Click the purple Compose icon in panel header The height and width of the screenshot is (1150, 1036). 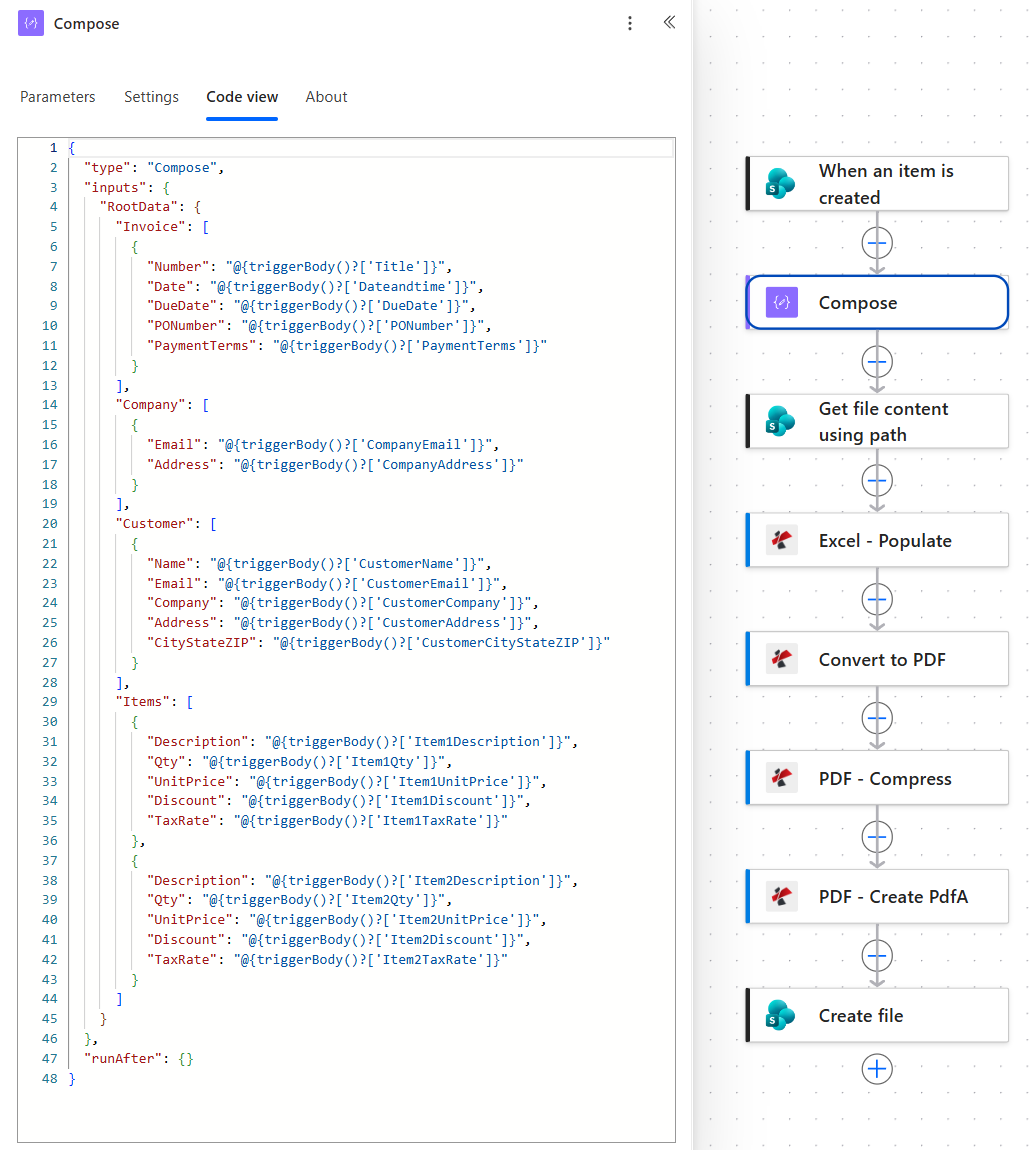tap(31, 23)
